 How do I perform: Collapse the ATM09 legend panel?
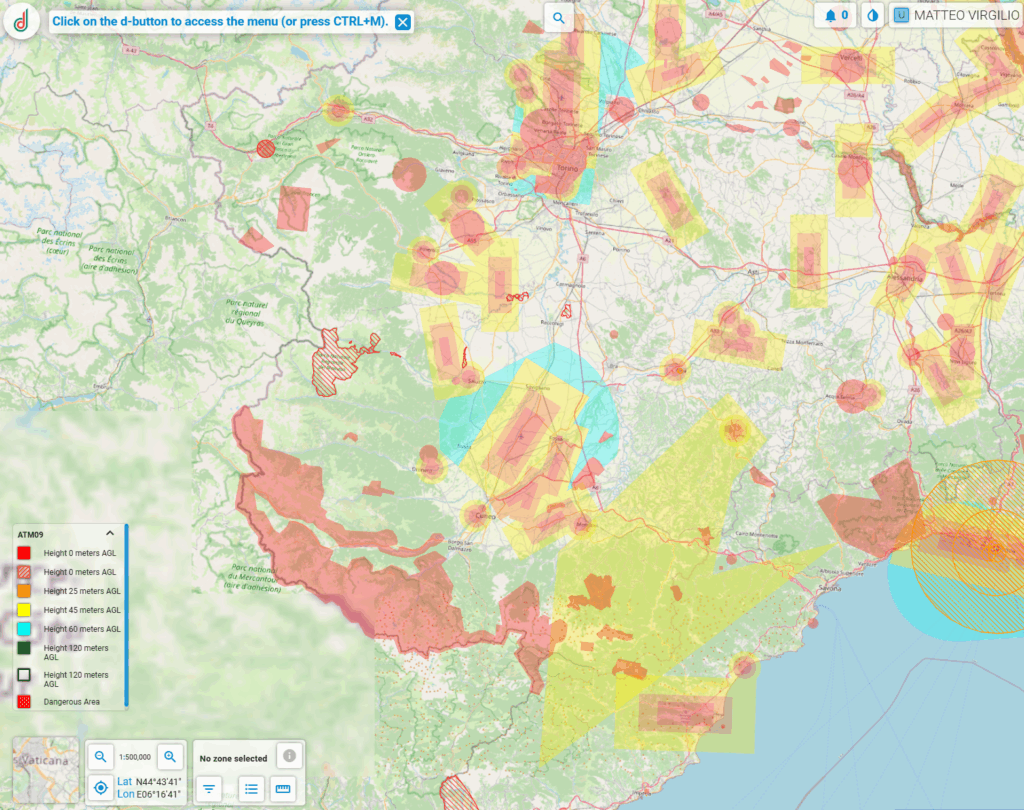pos(110,534)
